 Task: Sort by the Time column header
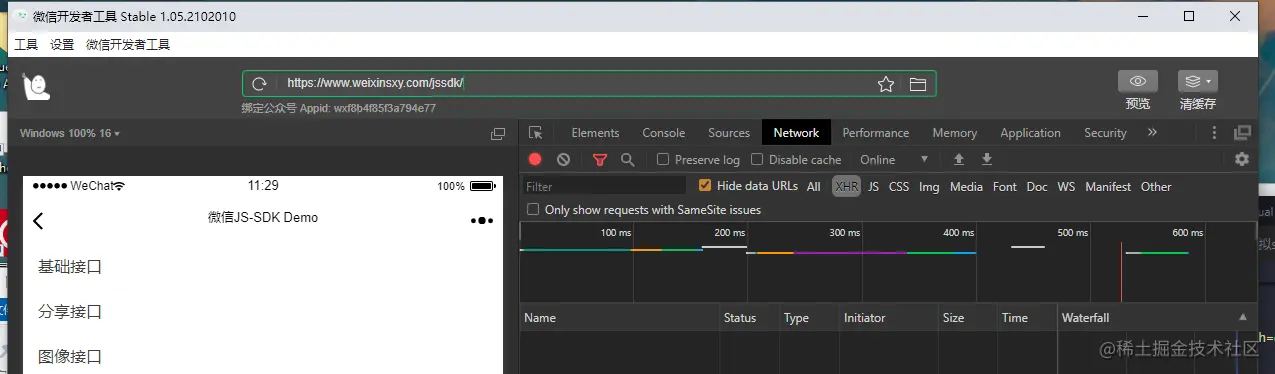point(1027,318)
